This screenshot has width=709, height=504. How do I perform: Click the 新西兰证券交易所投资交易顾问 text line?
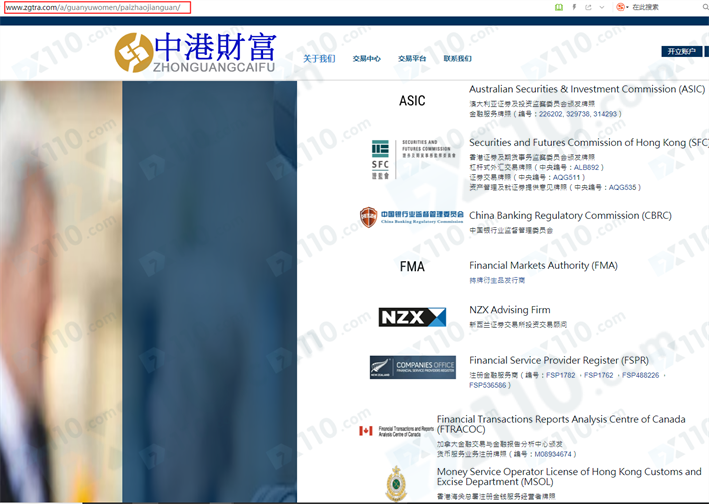[518, 325]
